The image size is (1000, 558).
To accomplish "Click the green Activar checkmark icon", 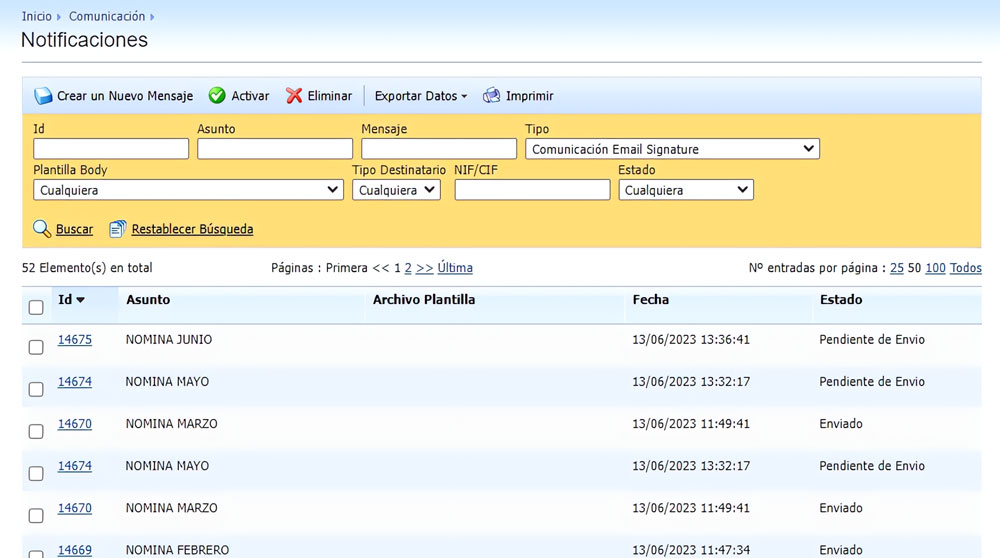I will 217,96.
